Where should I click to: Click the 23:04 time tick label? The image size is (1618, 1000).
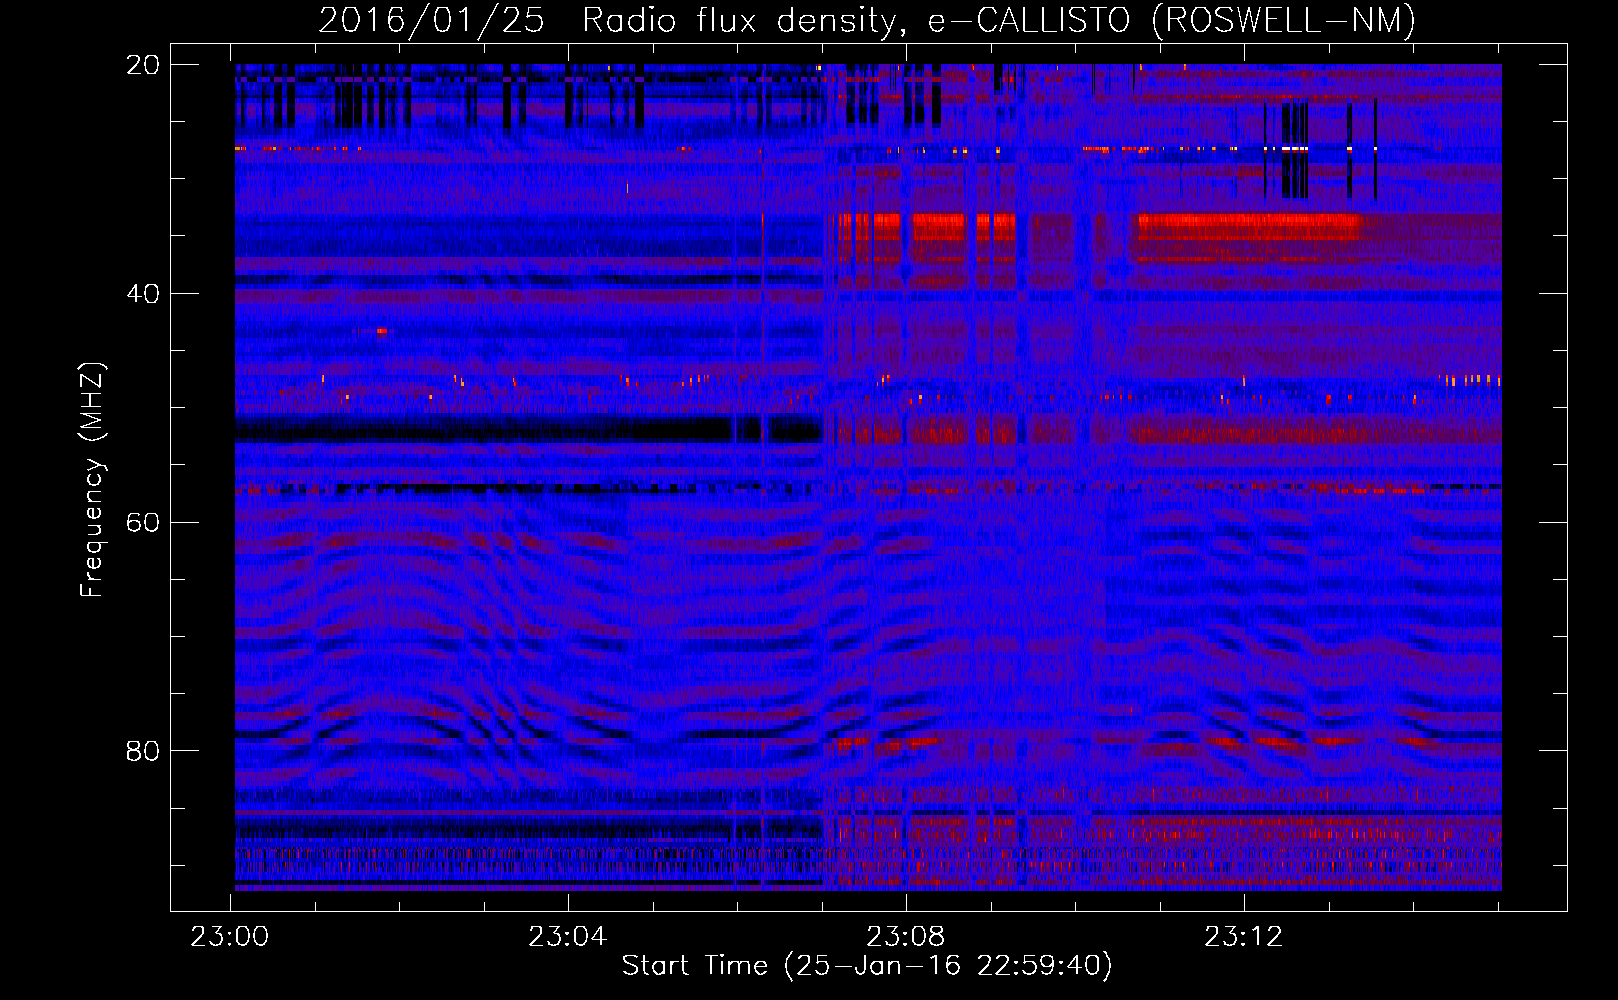point(568,937)
